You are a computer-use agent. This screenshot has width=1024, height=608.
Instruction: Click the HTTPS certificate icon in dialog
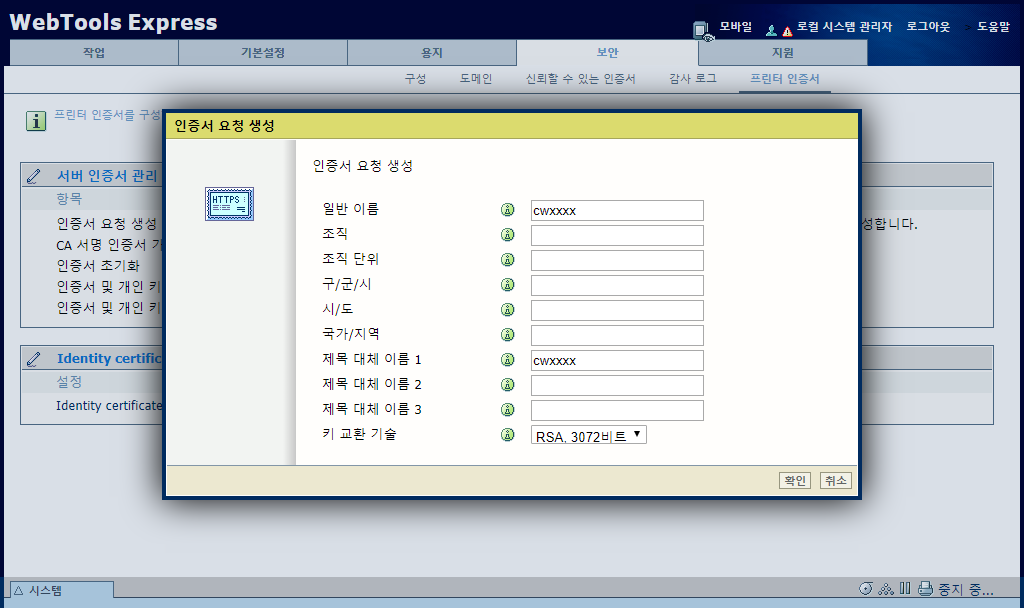229,204
